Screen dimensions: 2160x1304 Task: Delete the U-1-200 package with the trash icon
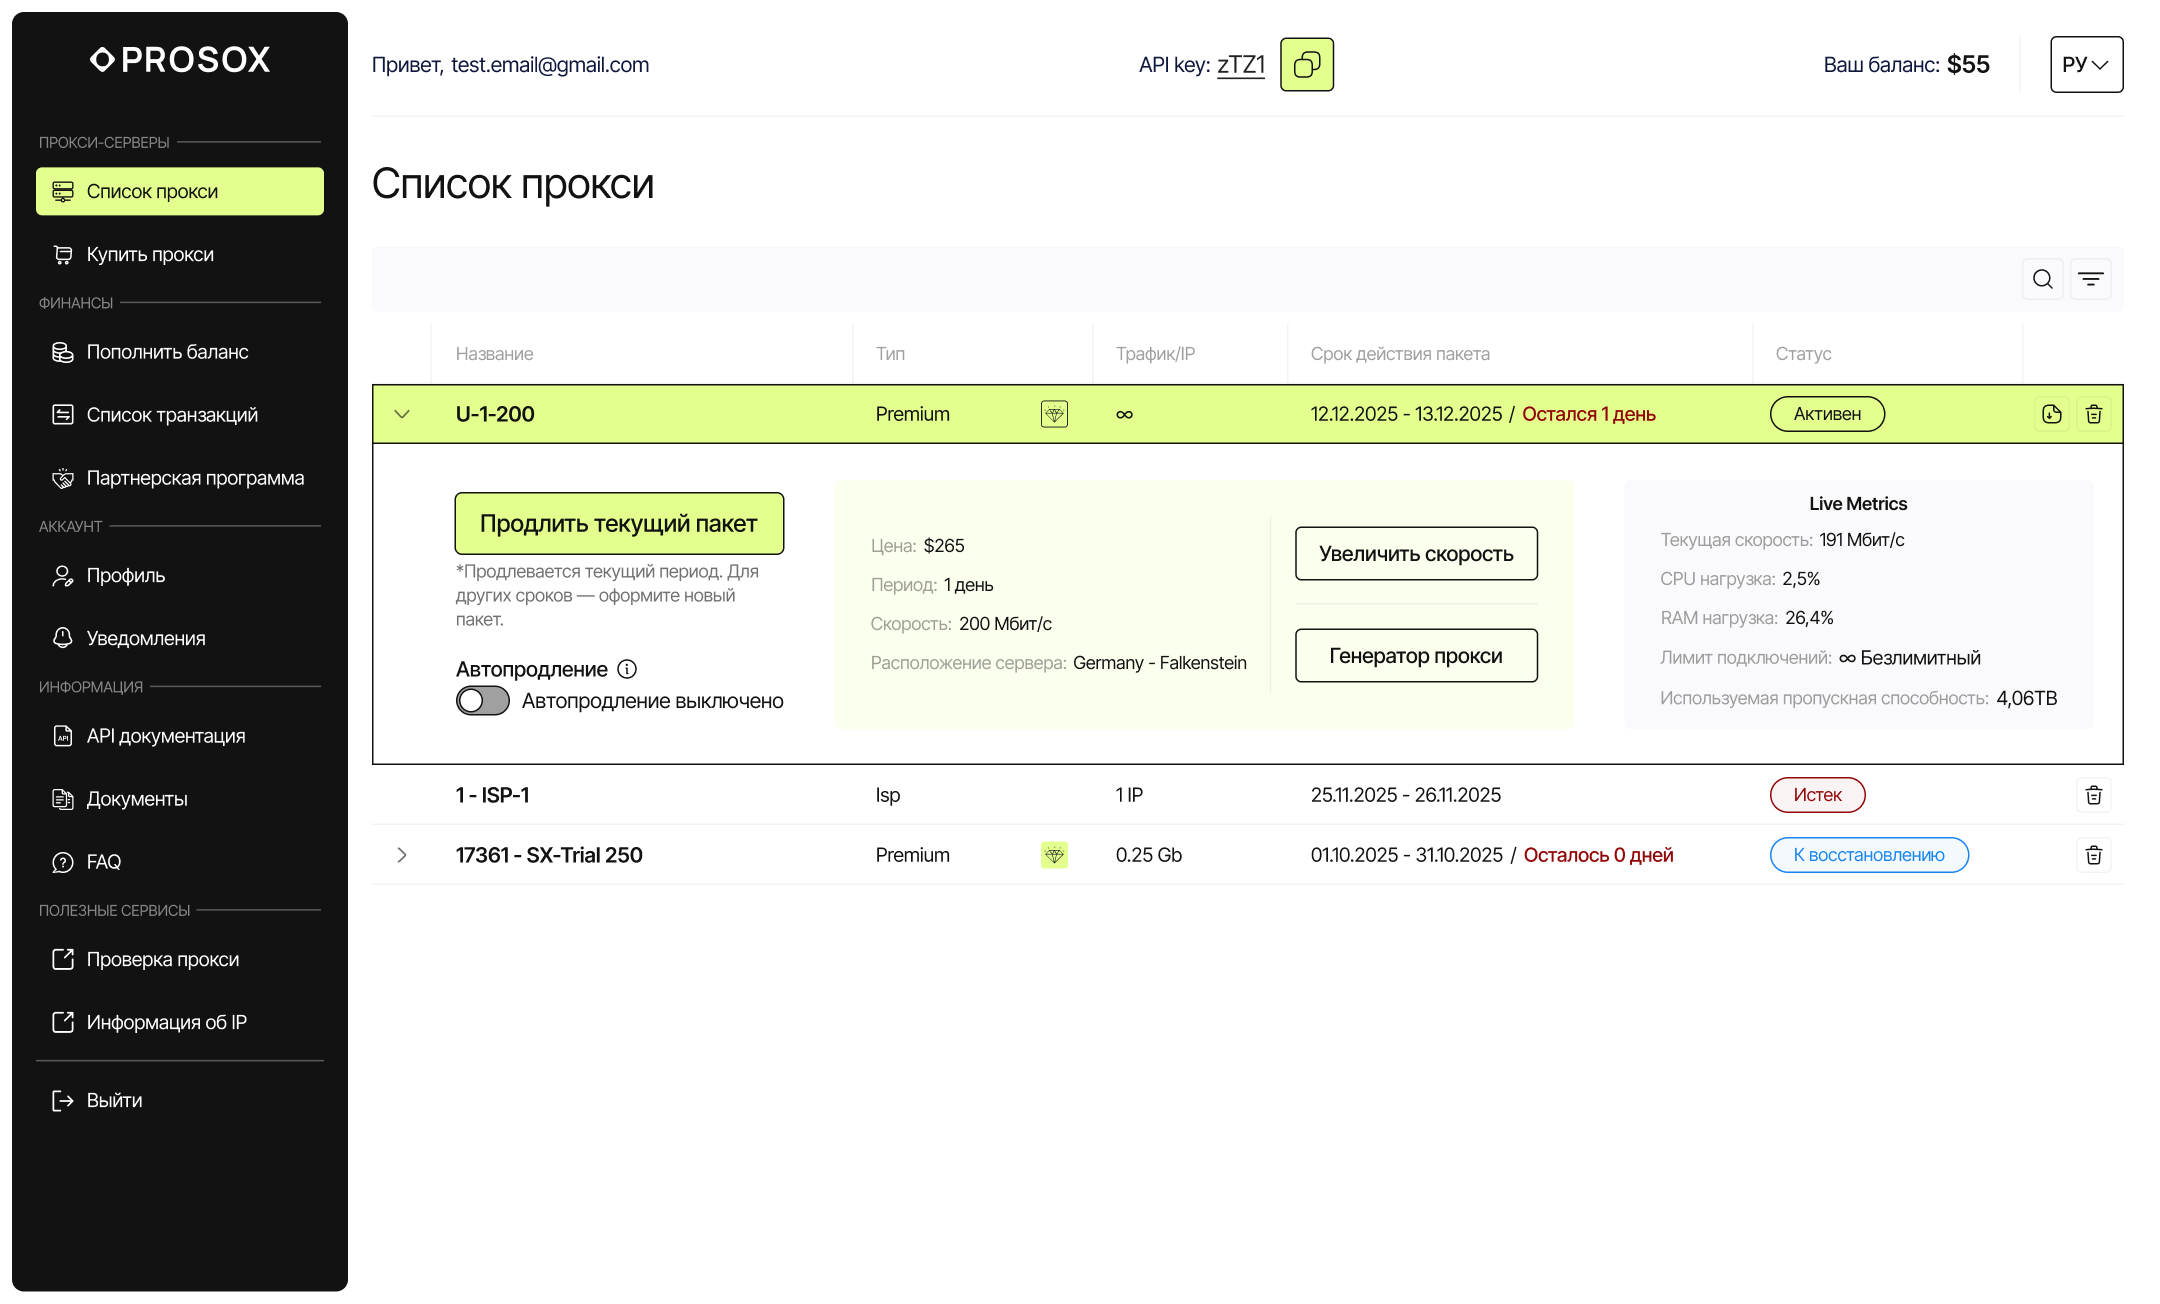2094,414
